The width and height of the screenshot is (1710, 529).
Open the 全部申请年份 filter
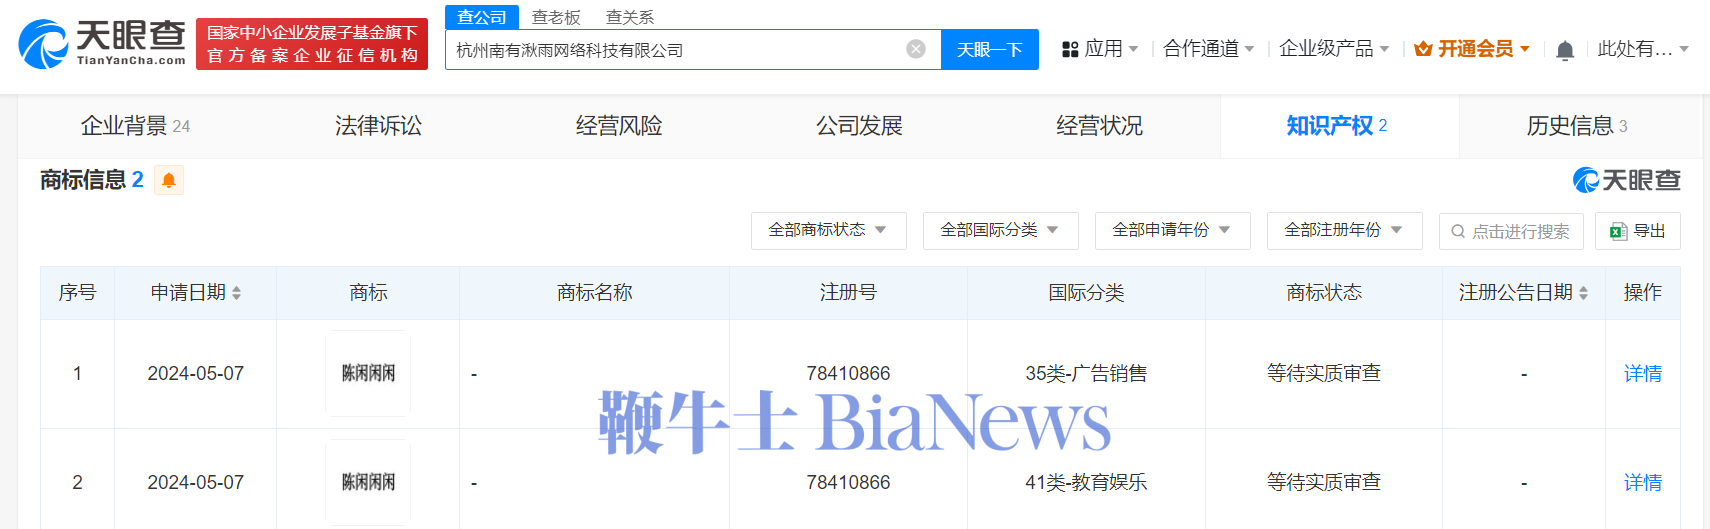click(1173, 231)
